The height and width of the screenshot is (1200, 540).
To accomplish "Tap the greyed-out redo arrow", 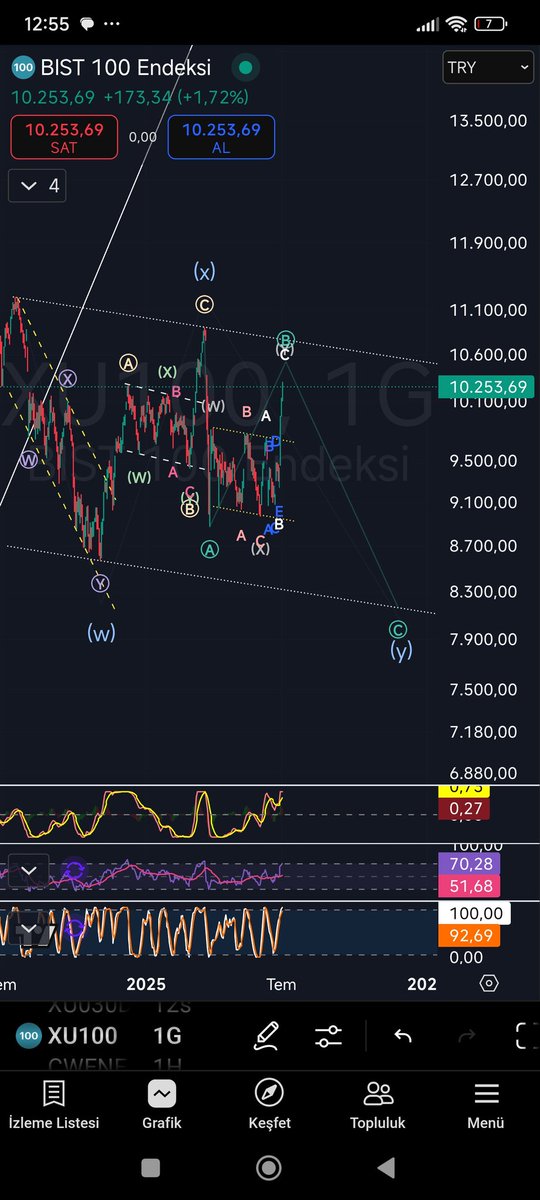I will click(x=466, y=1036).
